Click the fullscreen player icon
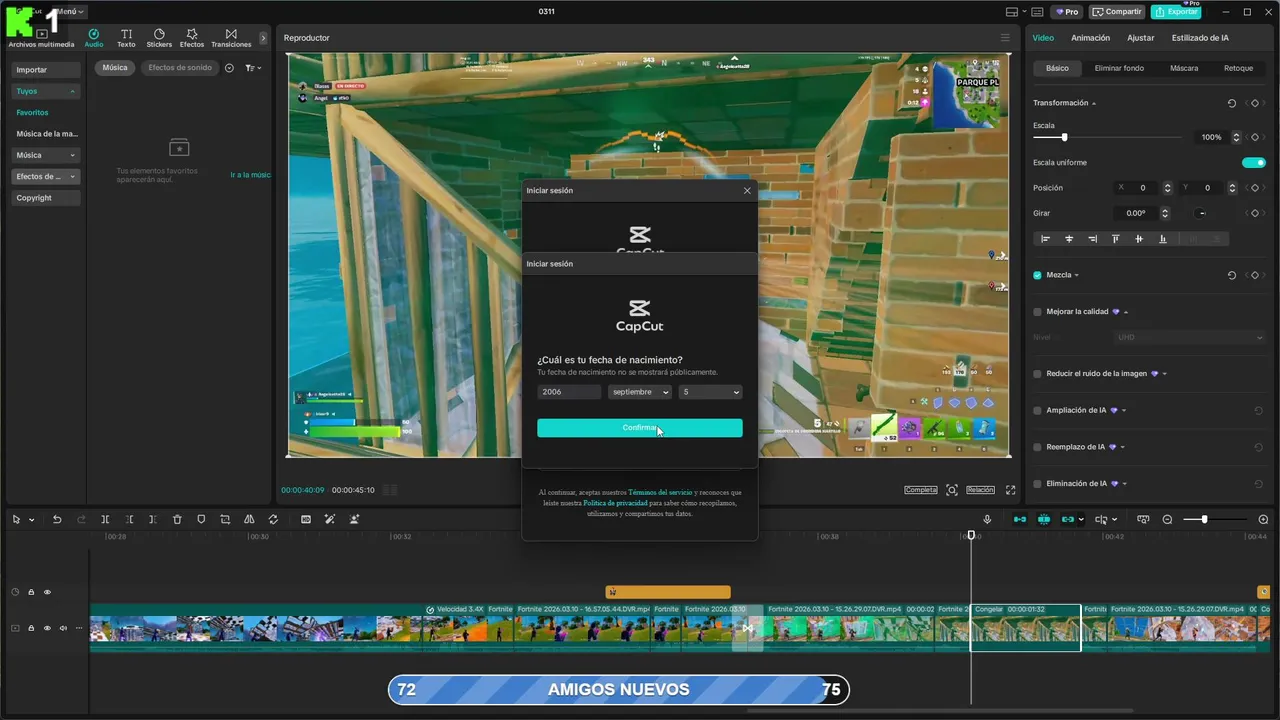The image size is (1280, 720). coord(1010,490)
